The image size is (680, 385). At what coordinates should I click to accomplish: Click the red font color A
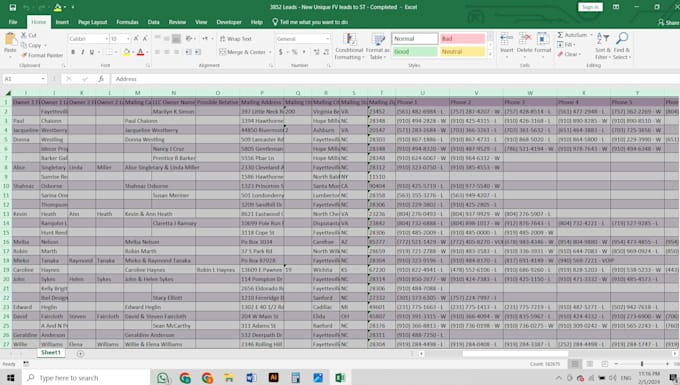pyautogui.click(x=140, y=52)
